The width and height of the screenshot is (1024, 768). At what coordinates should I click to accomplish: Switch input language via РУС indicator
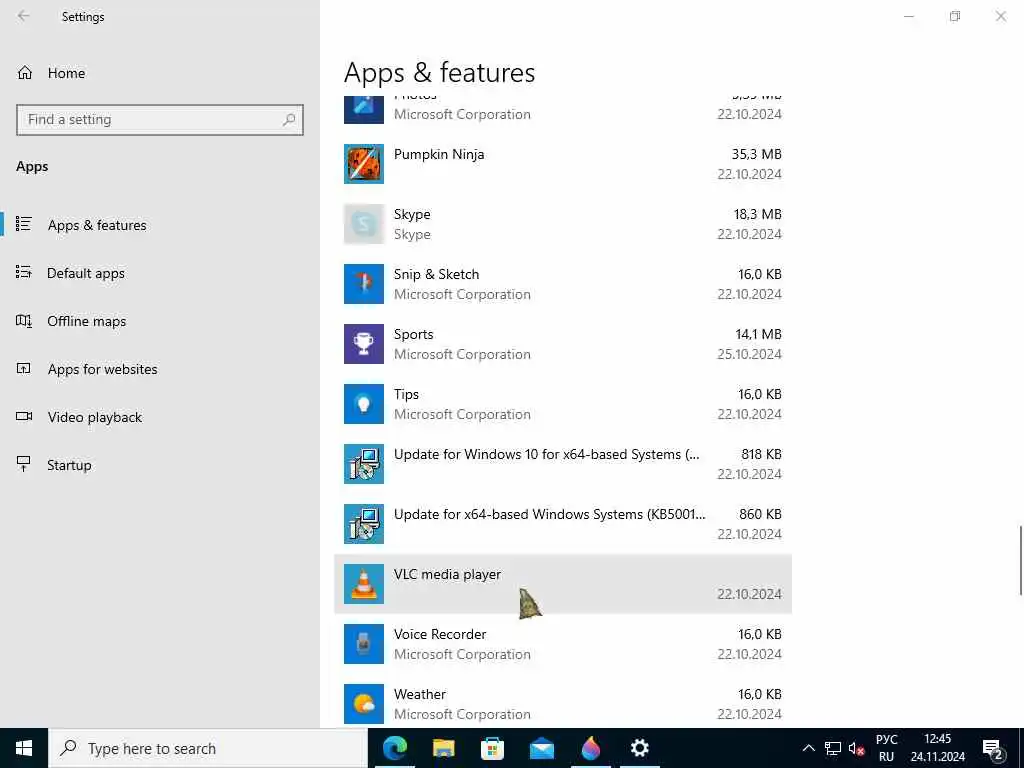(886, 748)
